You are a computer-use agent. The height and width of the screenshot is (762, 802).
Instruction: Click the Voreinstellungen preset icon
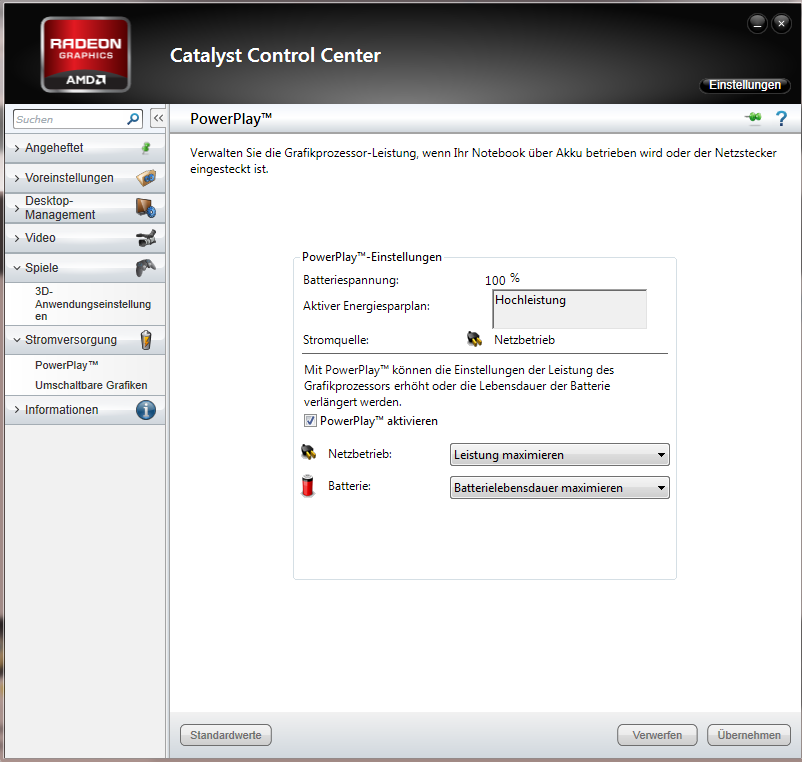point(146,178)
